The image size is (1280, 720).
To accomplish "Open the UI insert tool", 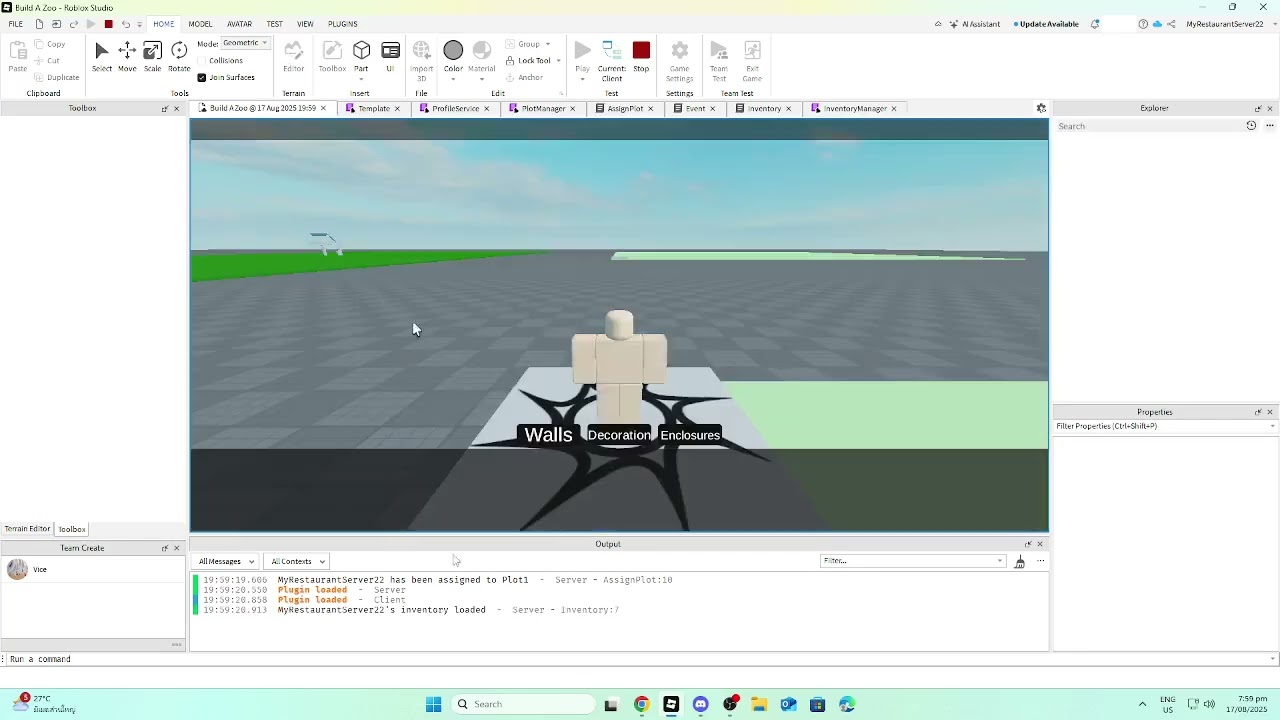I will (390, 57).
